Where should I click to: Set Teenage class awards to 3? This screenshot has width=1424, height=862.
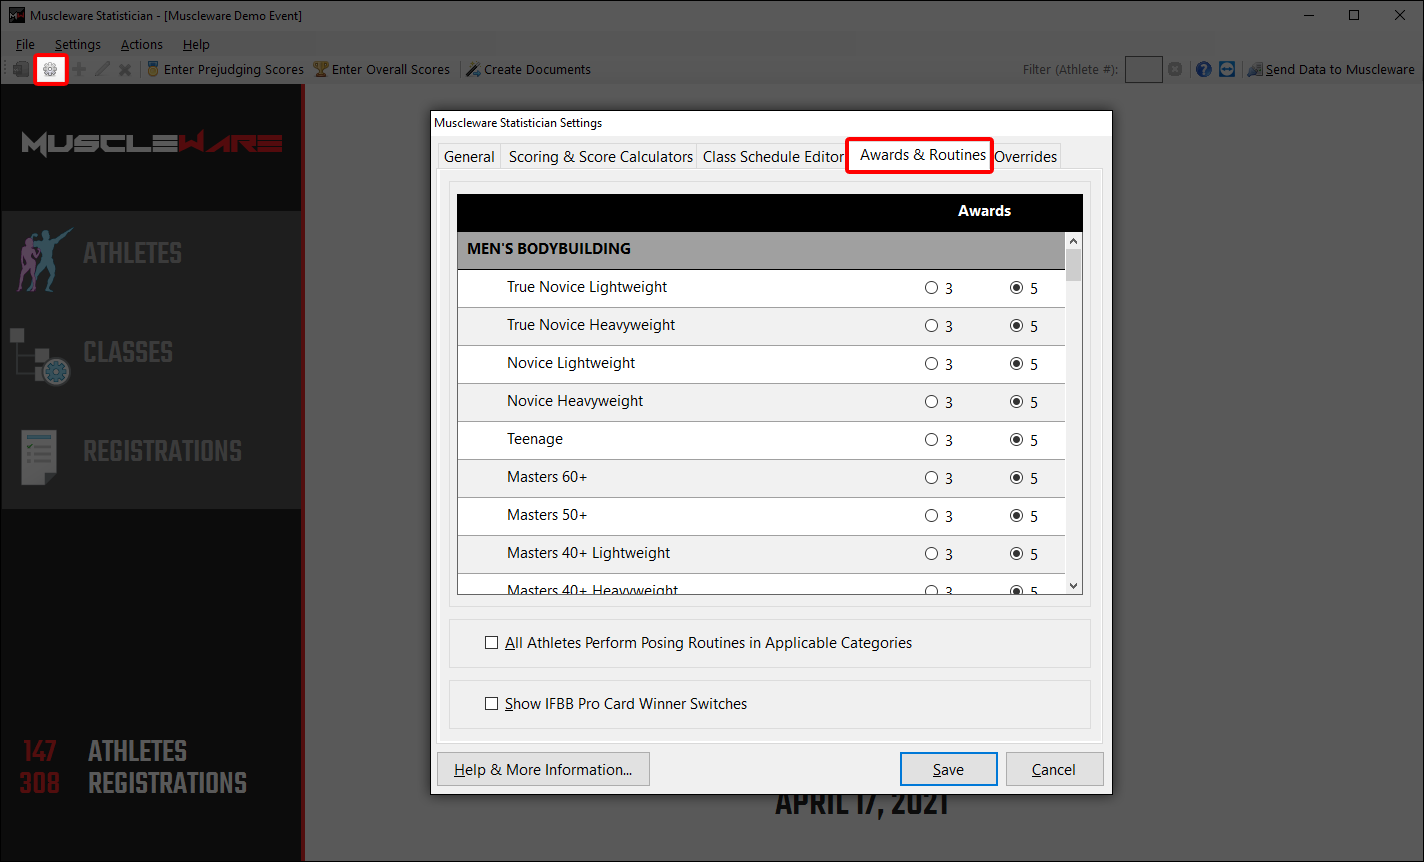[x=932, y=440]
